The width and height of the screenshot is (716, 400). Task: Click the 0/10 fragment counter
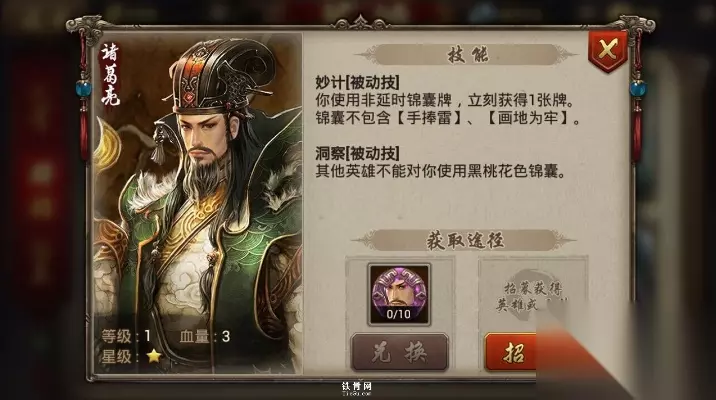(x=399, y=314)
